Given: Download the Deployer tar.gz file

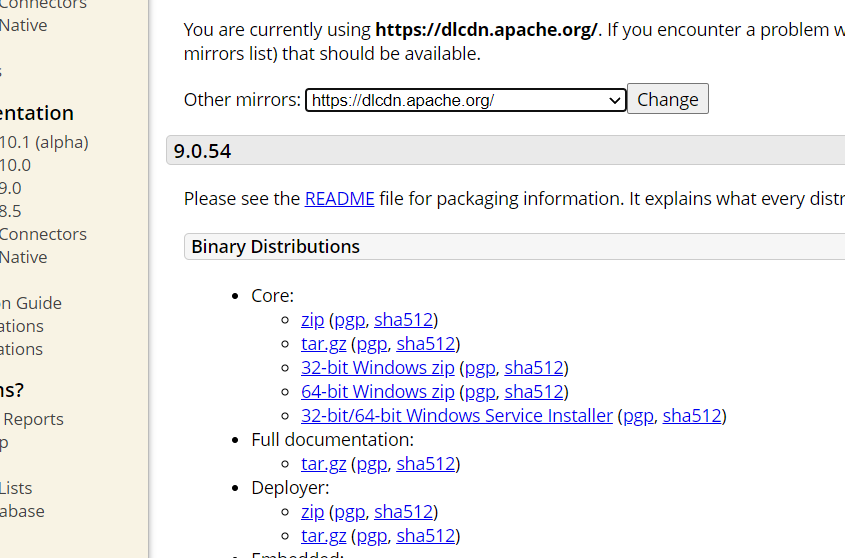Looking at the screenshot, I should pos(323,536).
